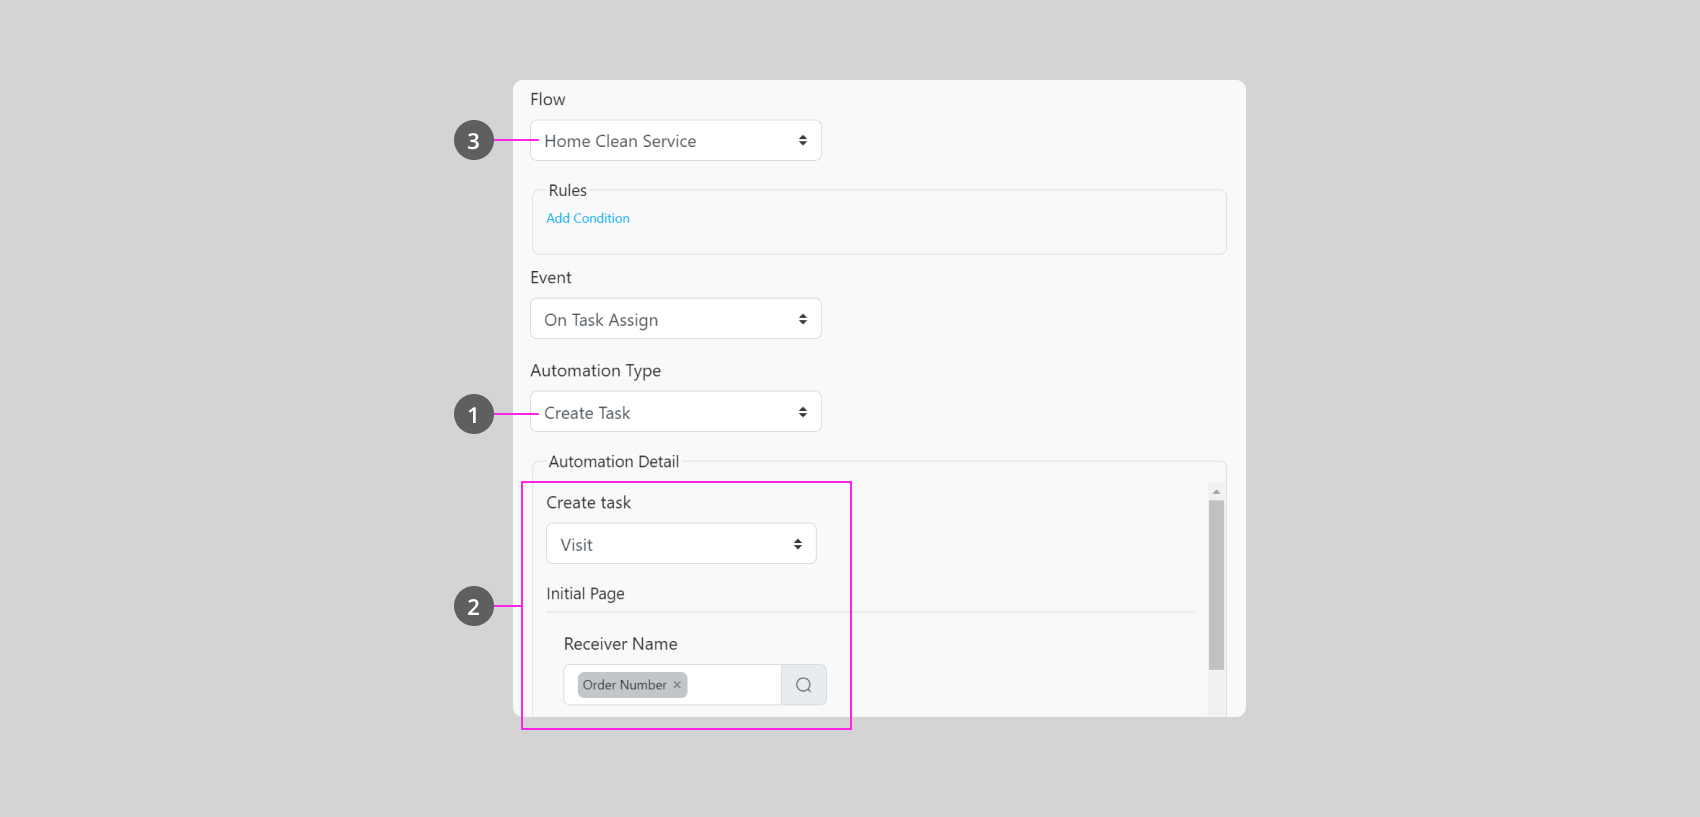
Task: Click the Automation Detail section heading
Action: coord(613,462)
